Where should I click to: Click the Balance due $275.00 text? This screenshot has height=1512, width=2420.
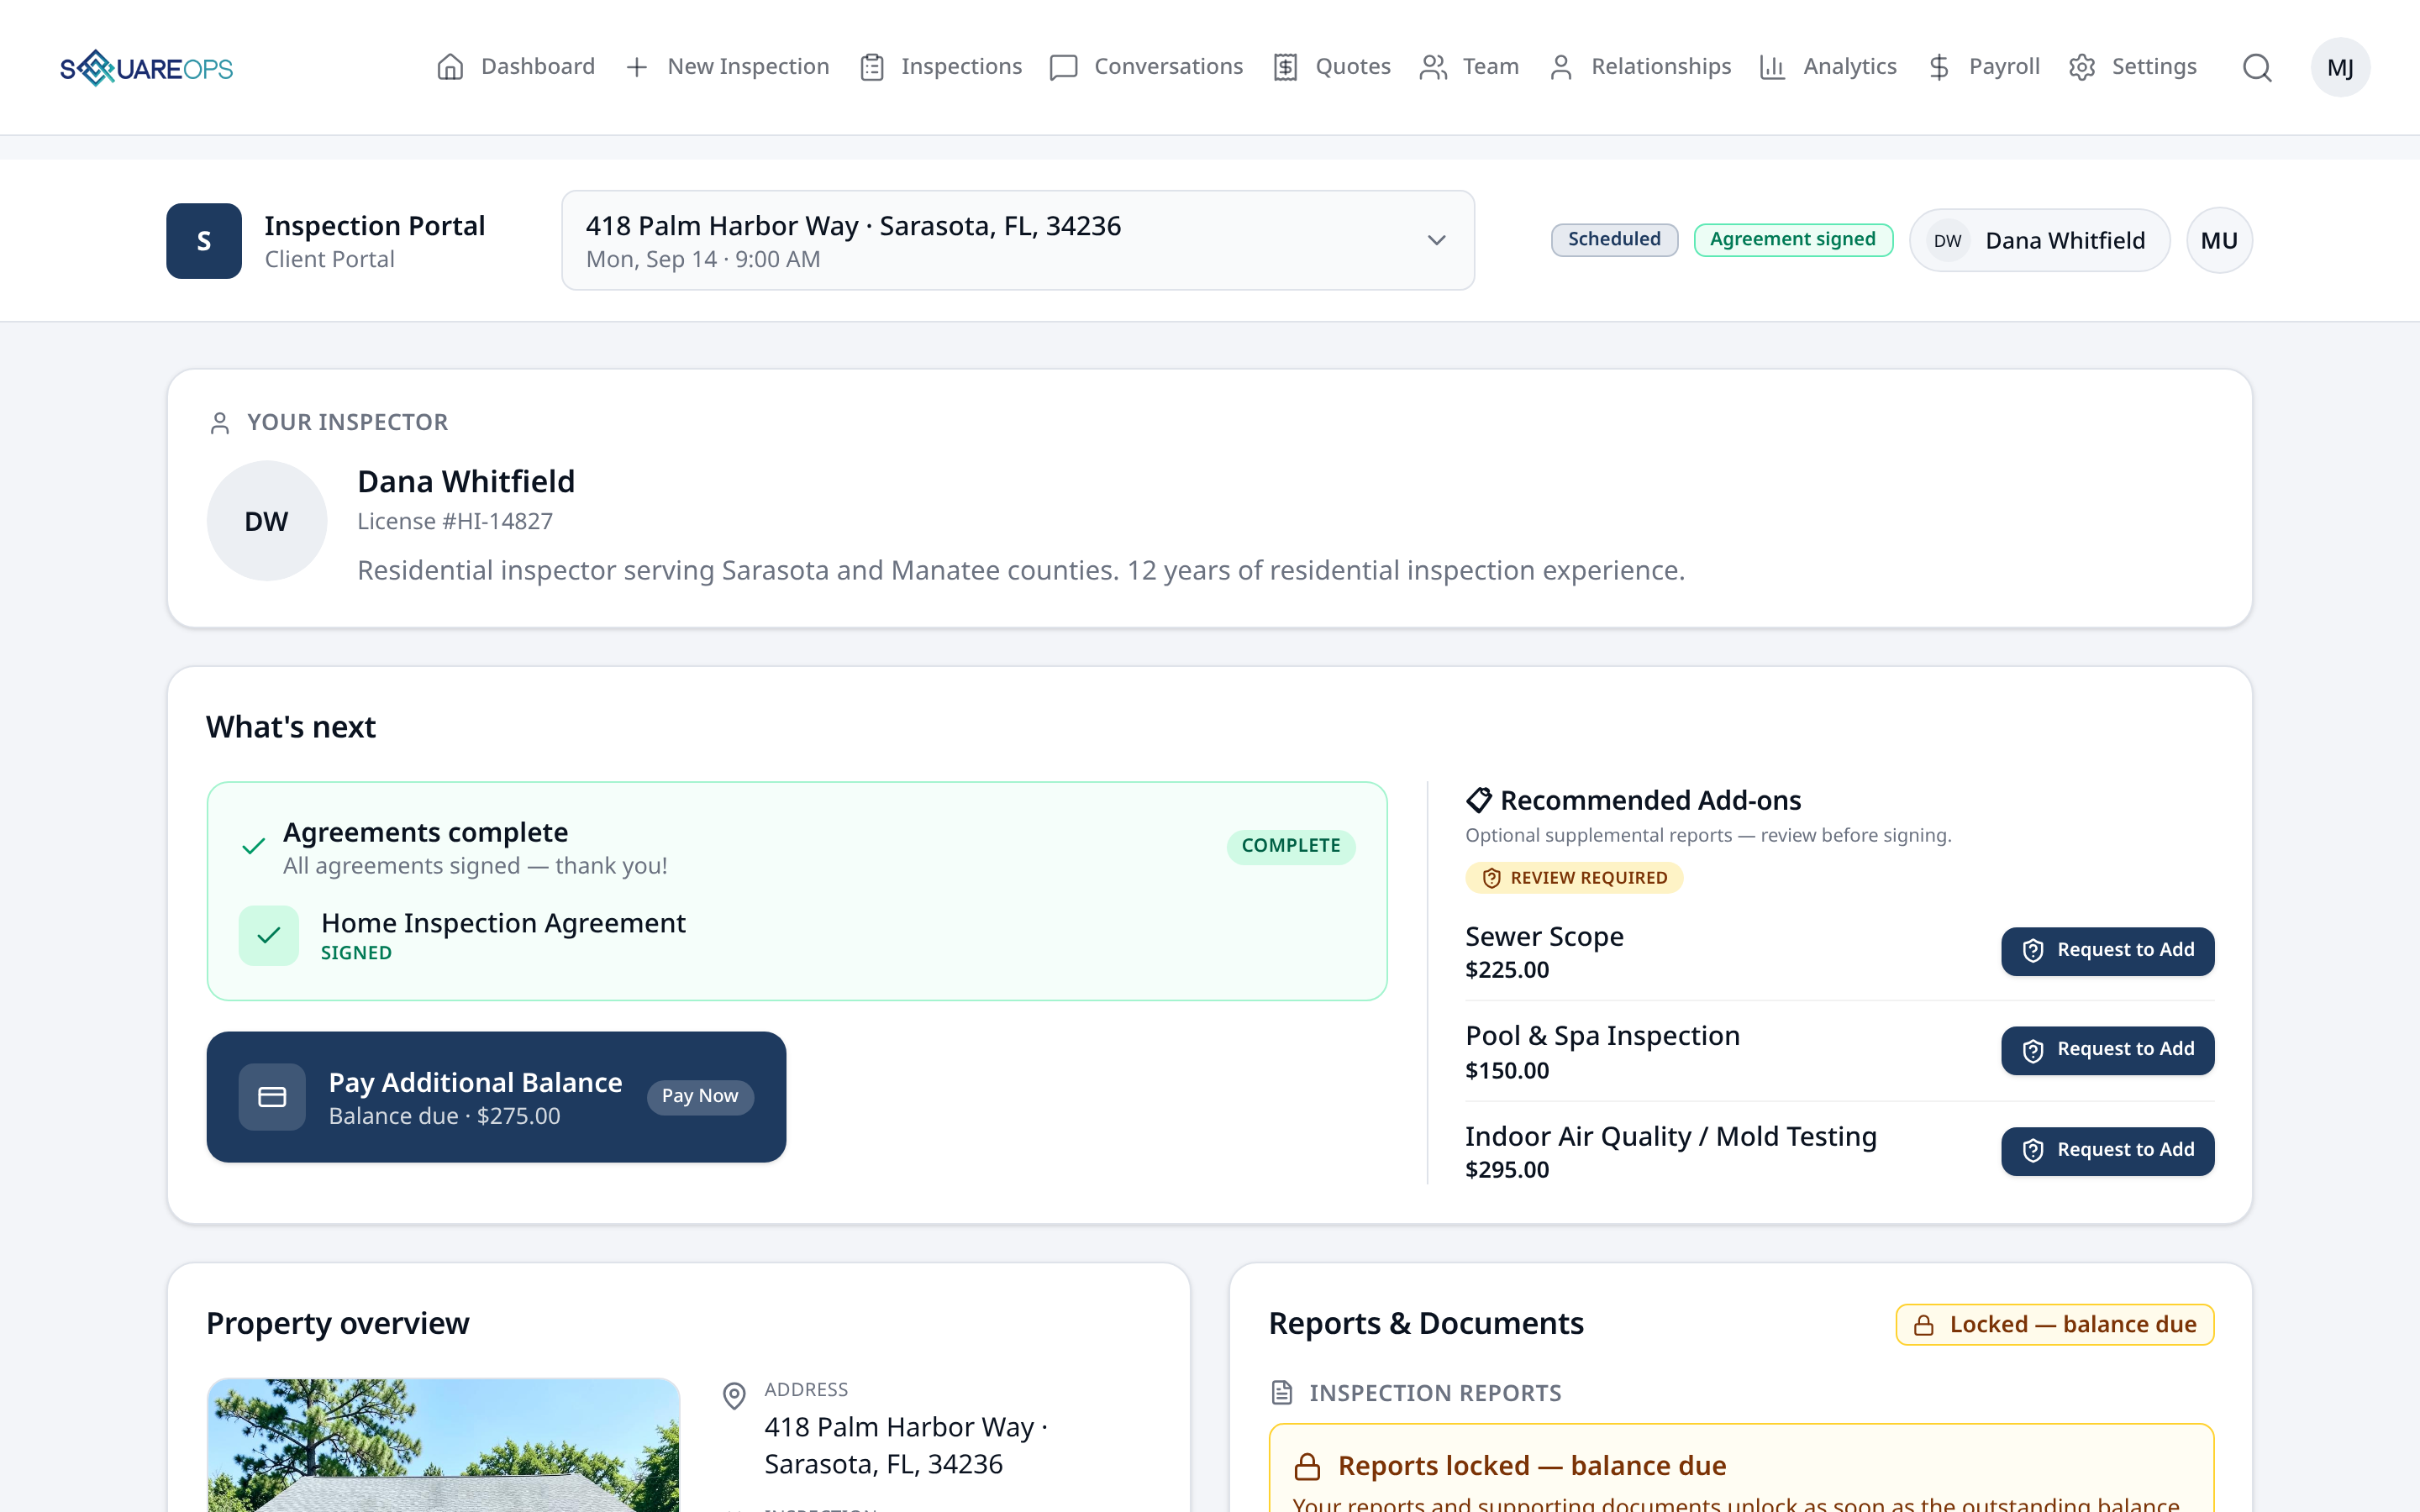445,1116
